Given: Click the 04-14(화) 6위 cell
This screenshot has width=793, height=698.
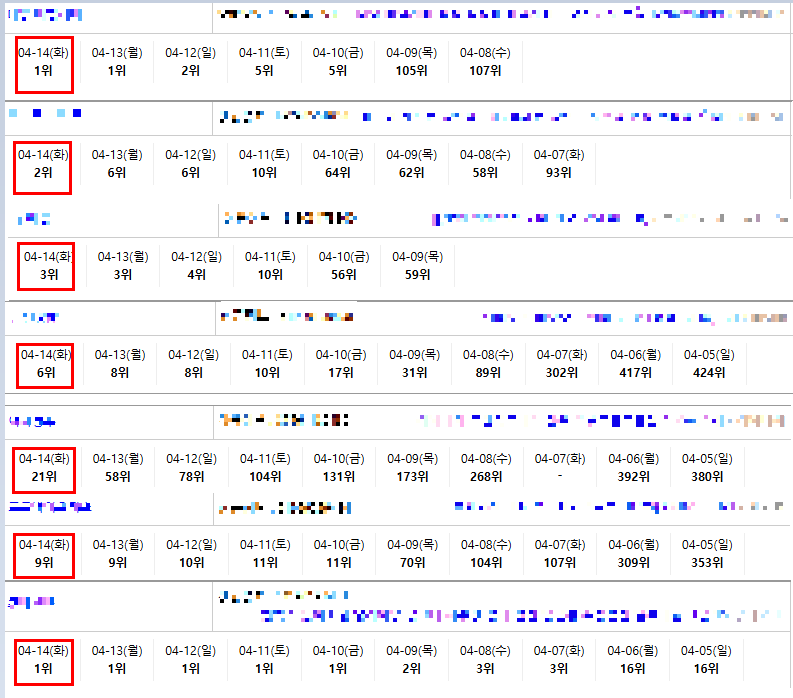Looking at the screenshot, I should coord(46,364).
